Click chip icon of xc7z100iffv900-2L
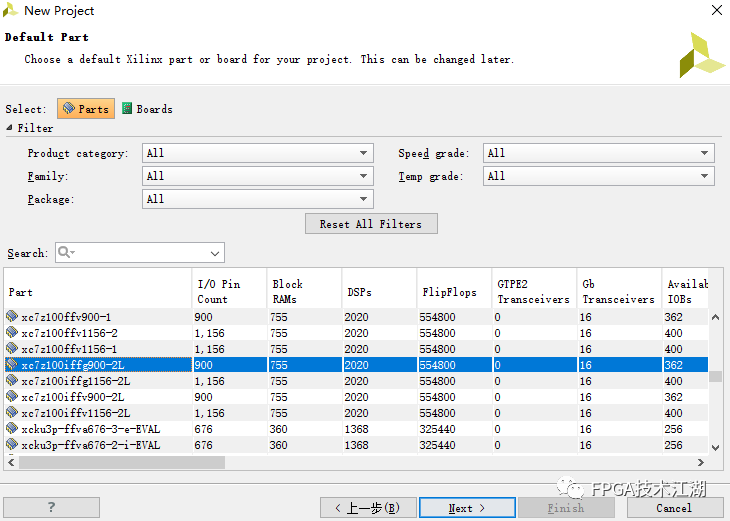The image size is (730, 521). pyautogui.click(x=12, y=396)
